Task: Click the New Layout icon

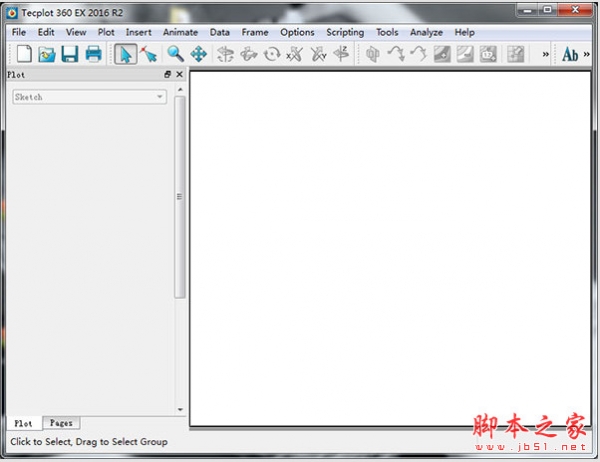Action: [x=24, y=54]
